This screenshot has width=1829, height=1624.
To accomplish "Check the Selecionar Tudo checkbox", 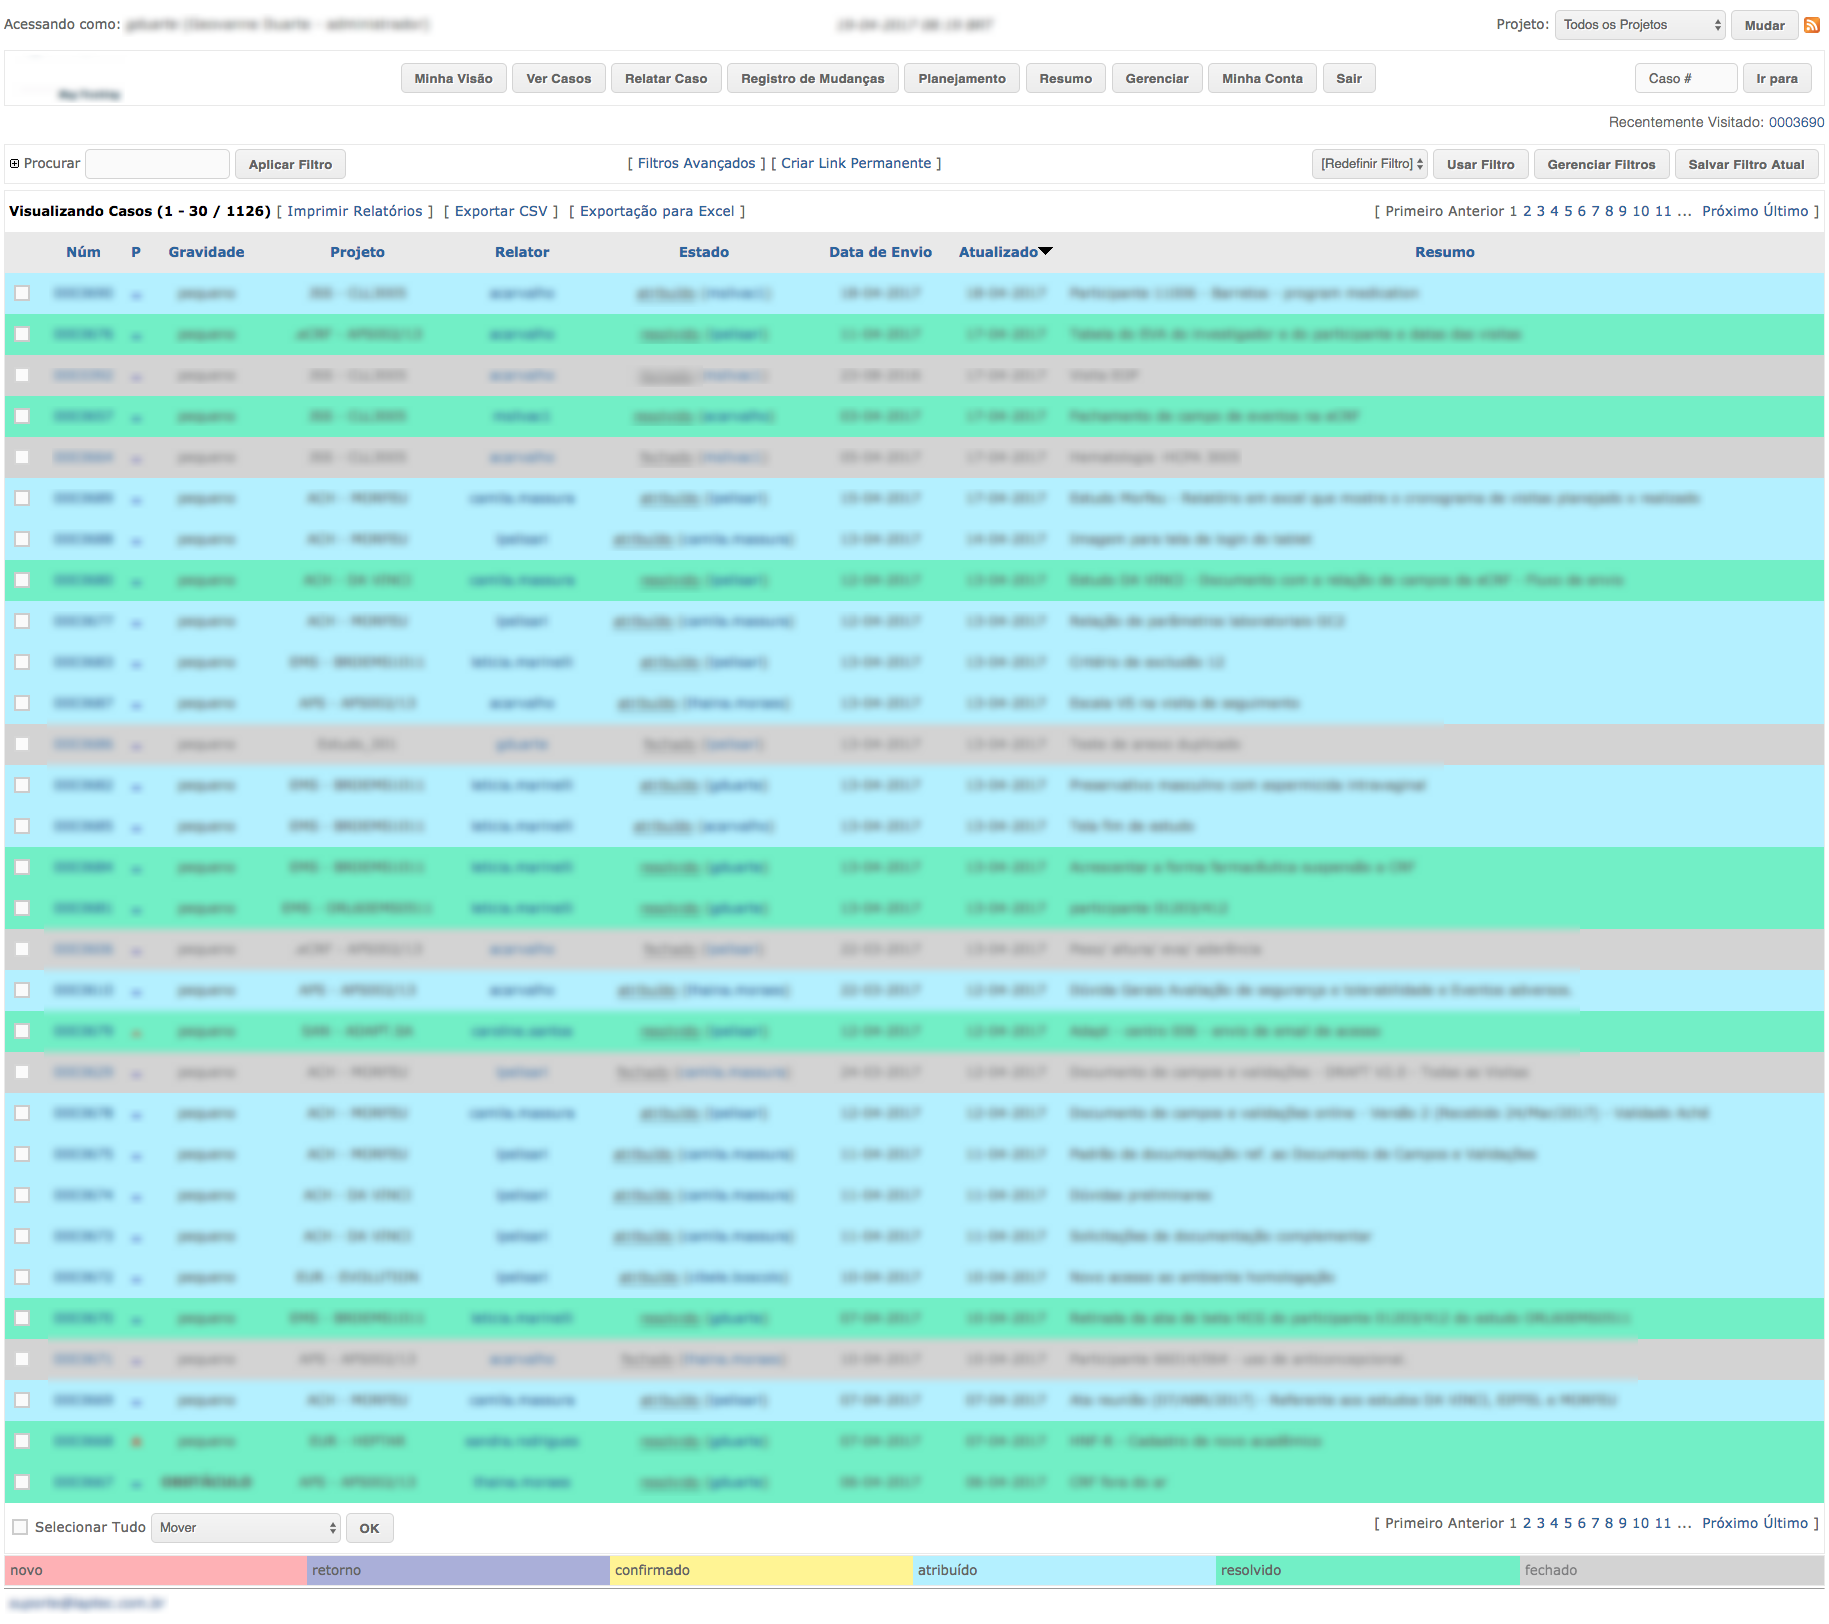I will [x=20, y=1527].
